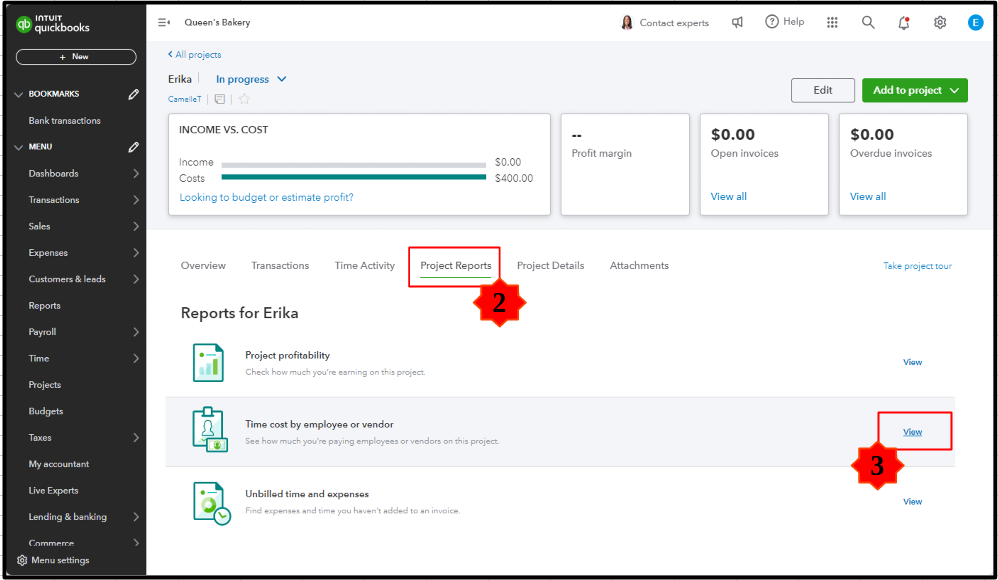Expand the Taxes submenu arrow
This screenshot has width=998, height=580.
click(136, 437)
